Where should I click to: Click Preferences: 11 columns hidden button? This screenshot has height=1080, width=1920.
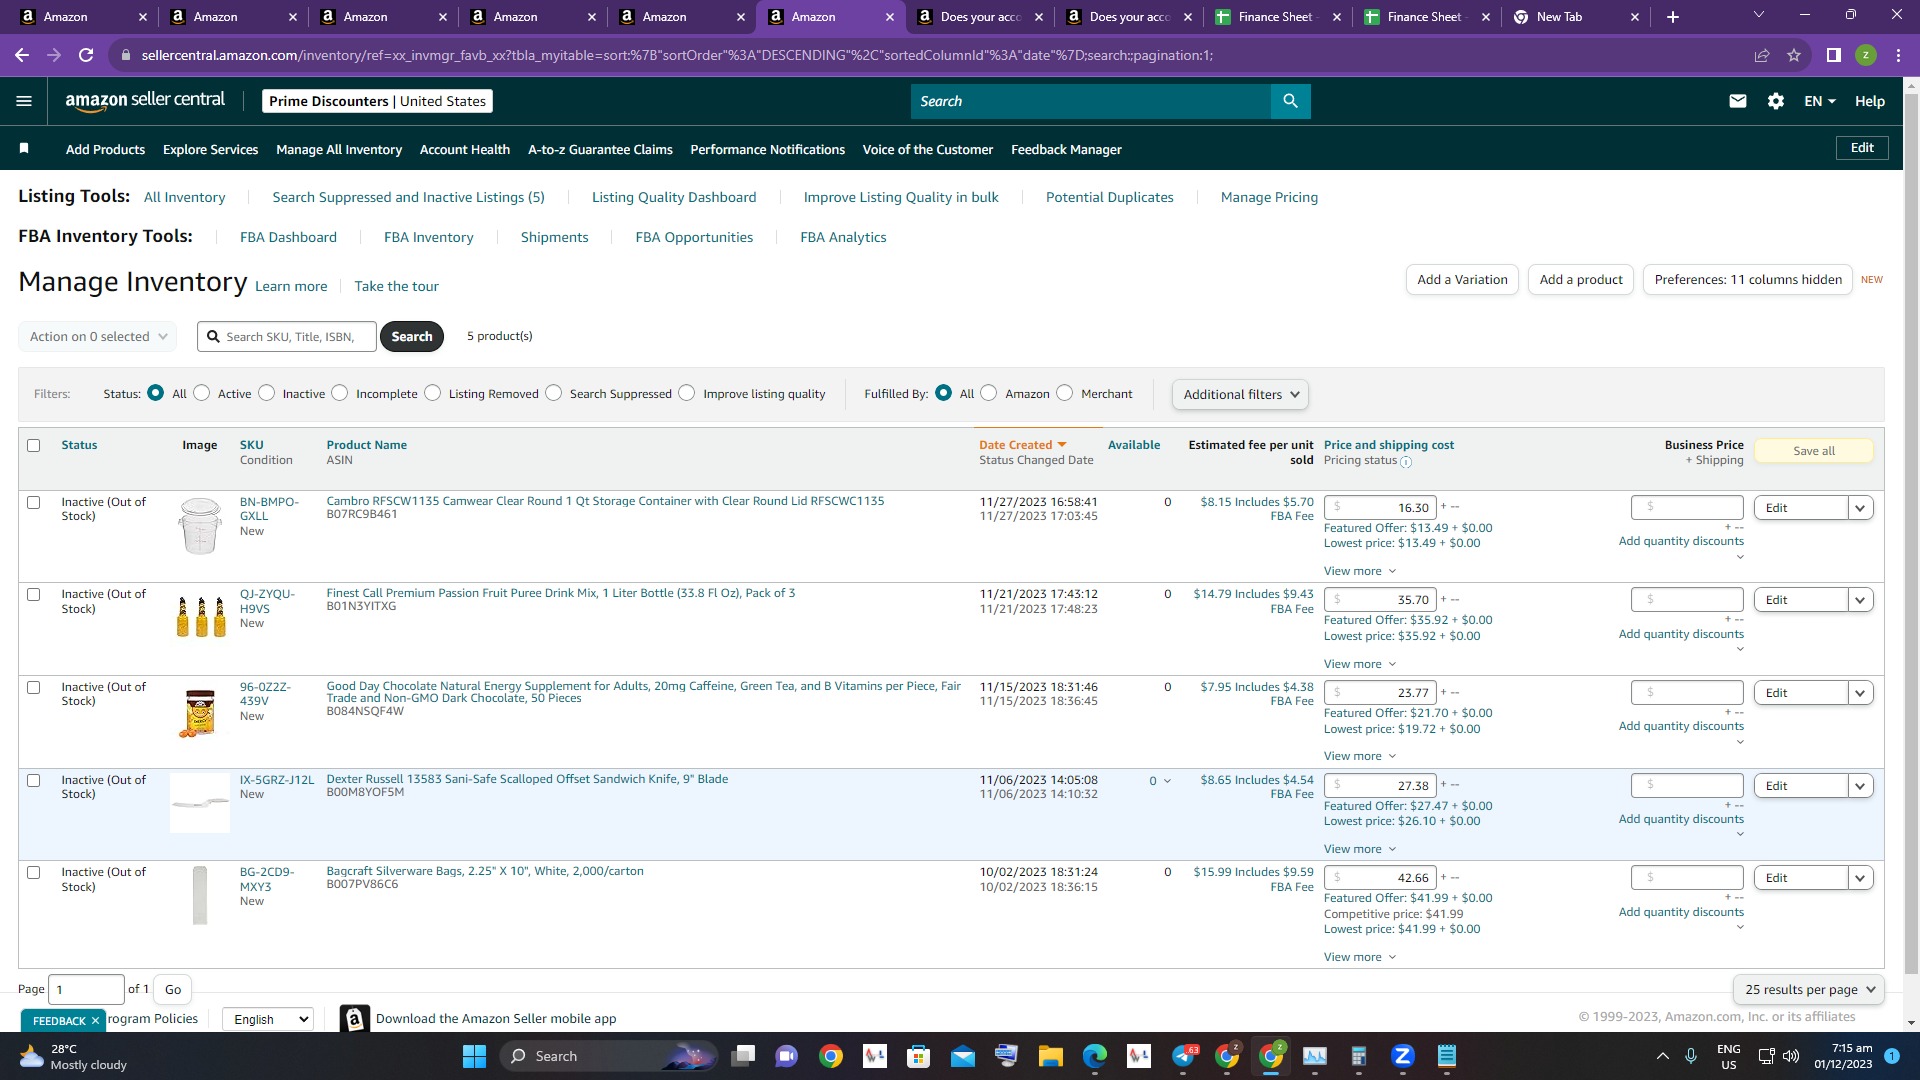[1748, 280]
